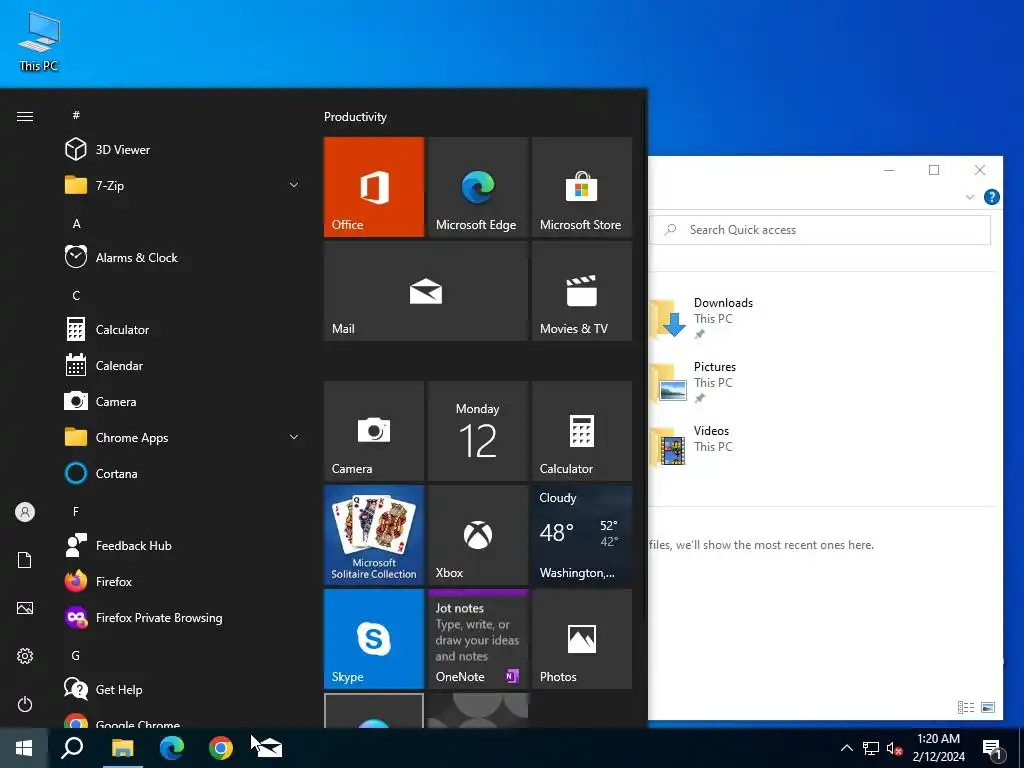
Task: Click the Office tile
Action: click(x=374, y=187)
